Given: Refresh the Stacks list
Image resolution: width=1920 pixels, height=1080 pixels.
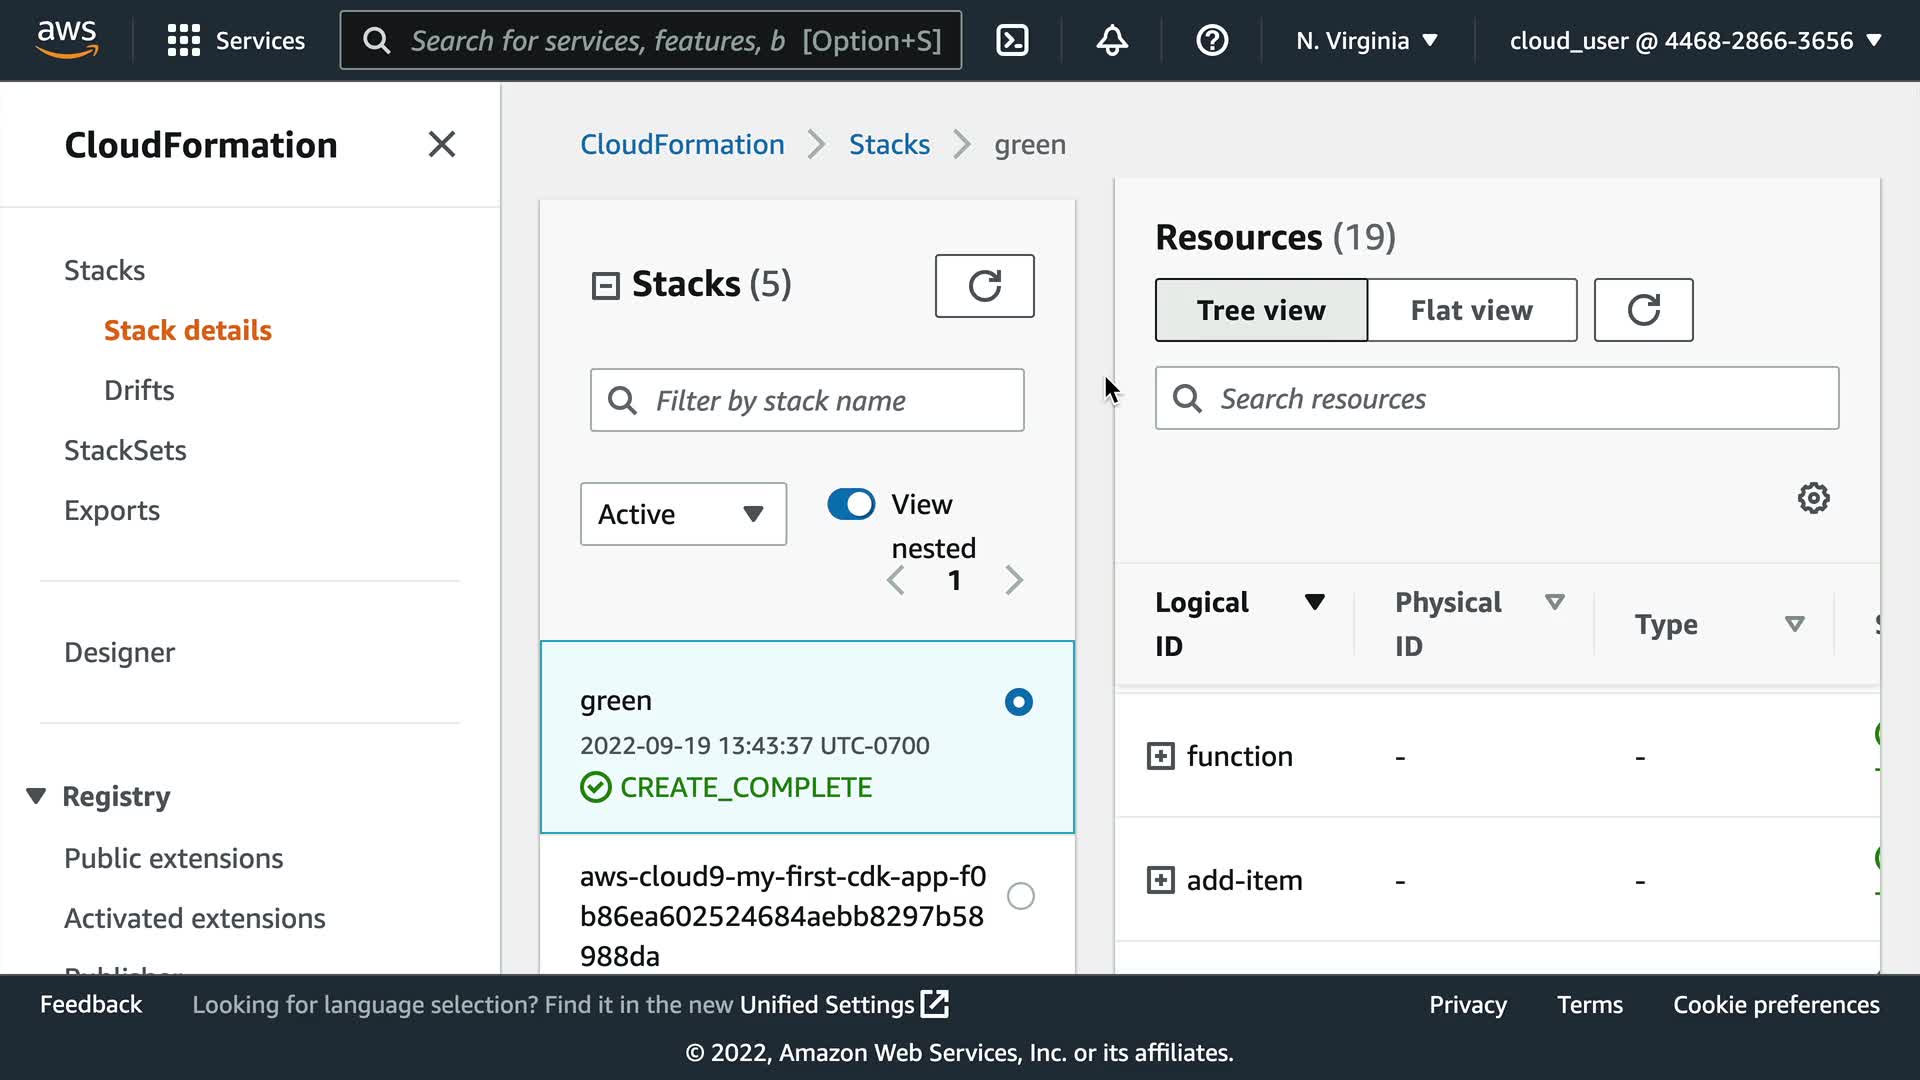Looking at the screenshot, I should [x=984, y=286].
